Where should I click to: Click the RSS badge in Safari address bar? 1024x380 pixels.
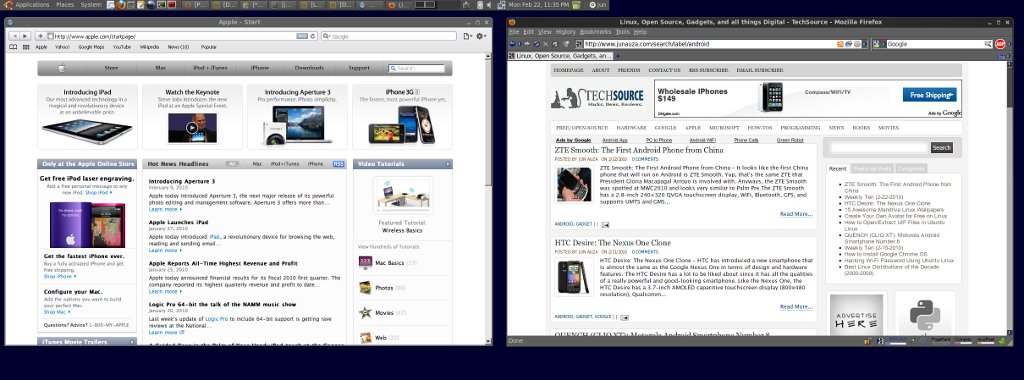[x=302, y=36]
